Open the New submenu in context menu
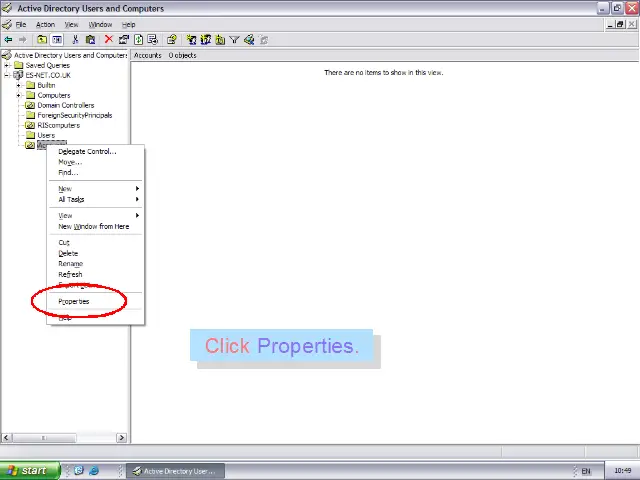This screenshot has height=480, width=640. tap(96, 189)
